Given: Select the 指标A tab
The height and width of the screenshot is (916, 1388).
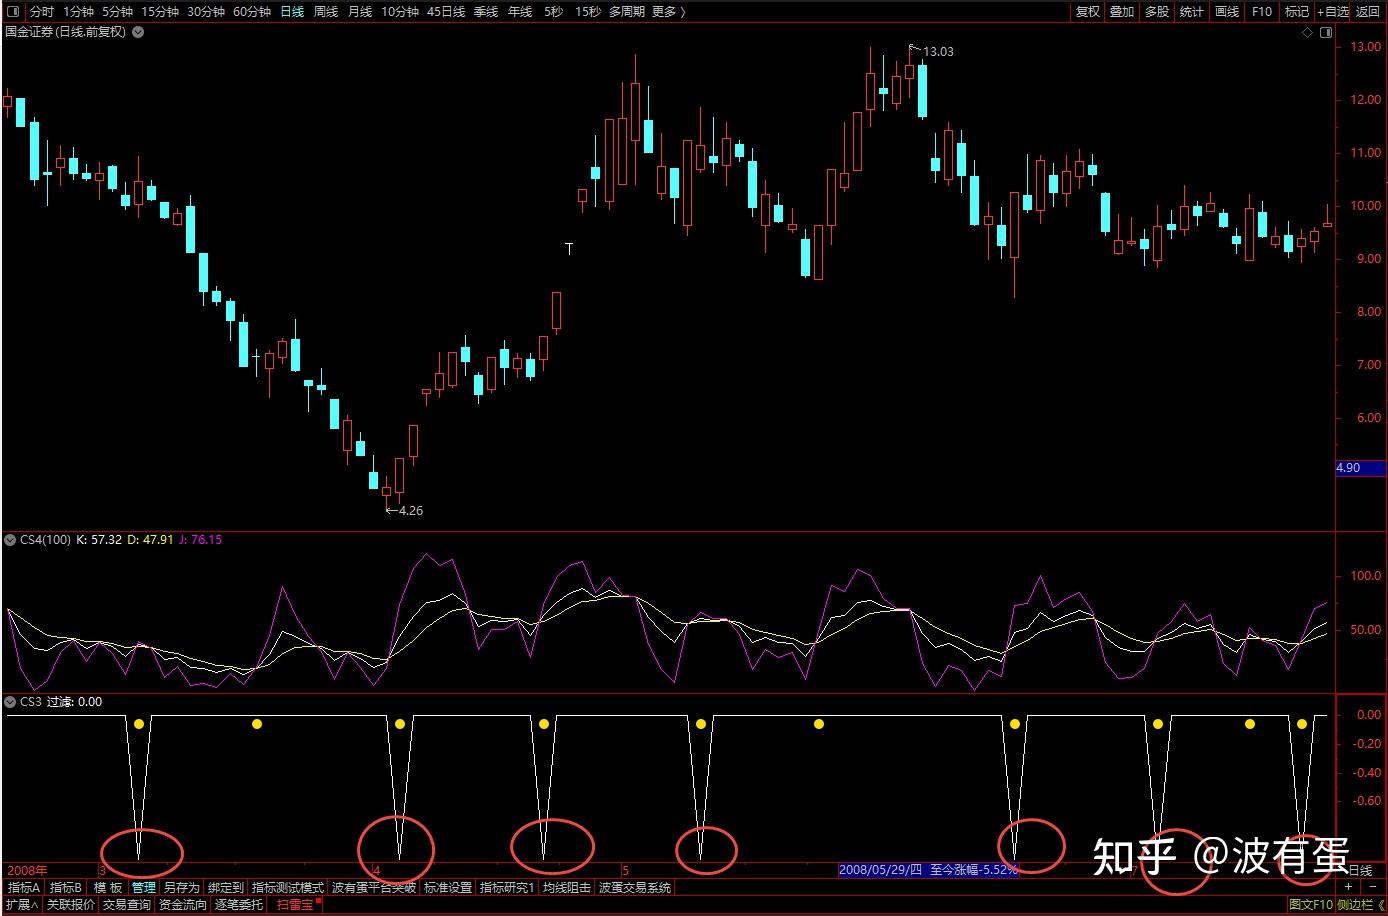Looking at the screenshot, I should (24, 888).
